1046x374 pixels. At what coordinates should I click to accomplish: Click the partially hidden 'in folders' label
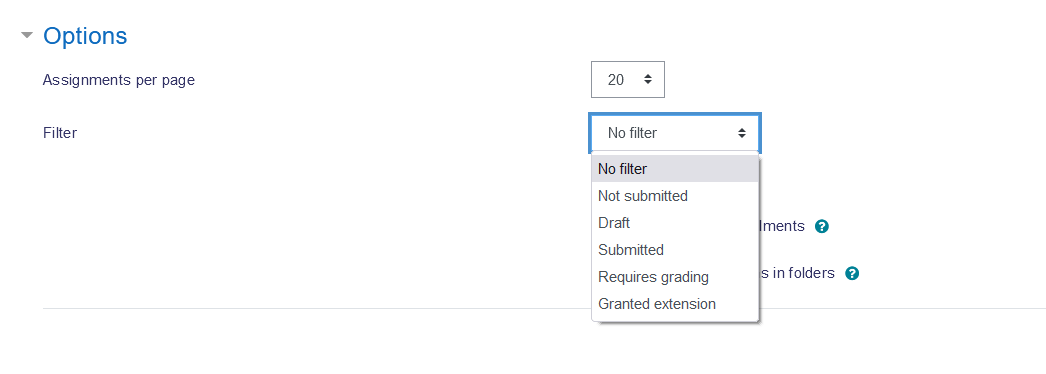pyautogui.click(x=797, y=273)
